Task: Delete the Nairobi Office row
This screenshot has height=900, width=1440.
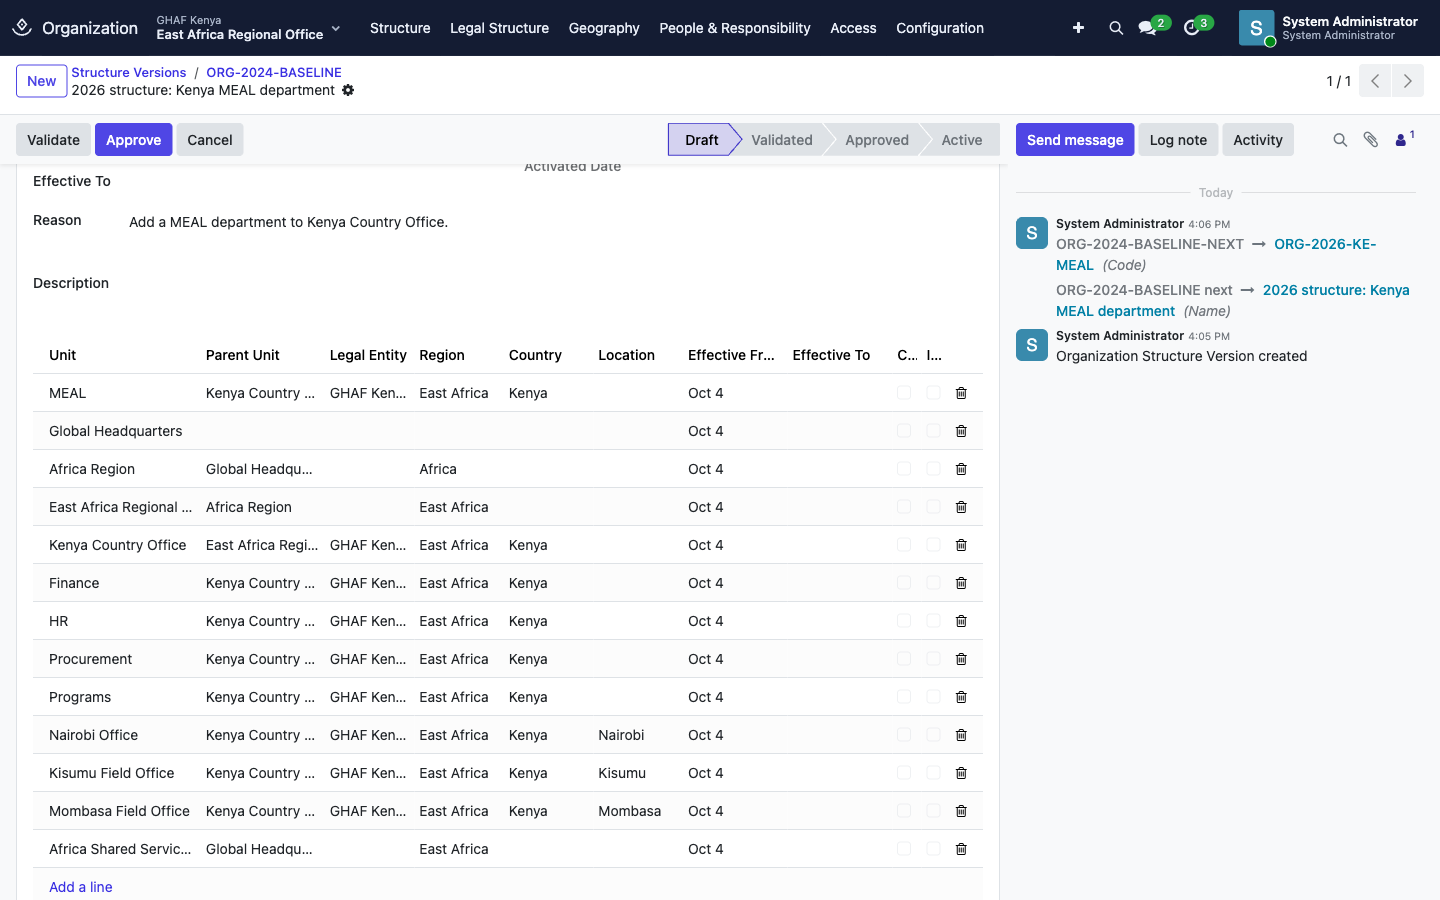Action: [x=961, y=735]
